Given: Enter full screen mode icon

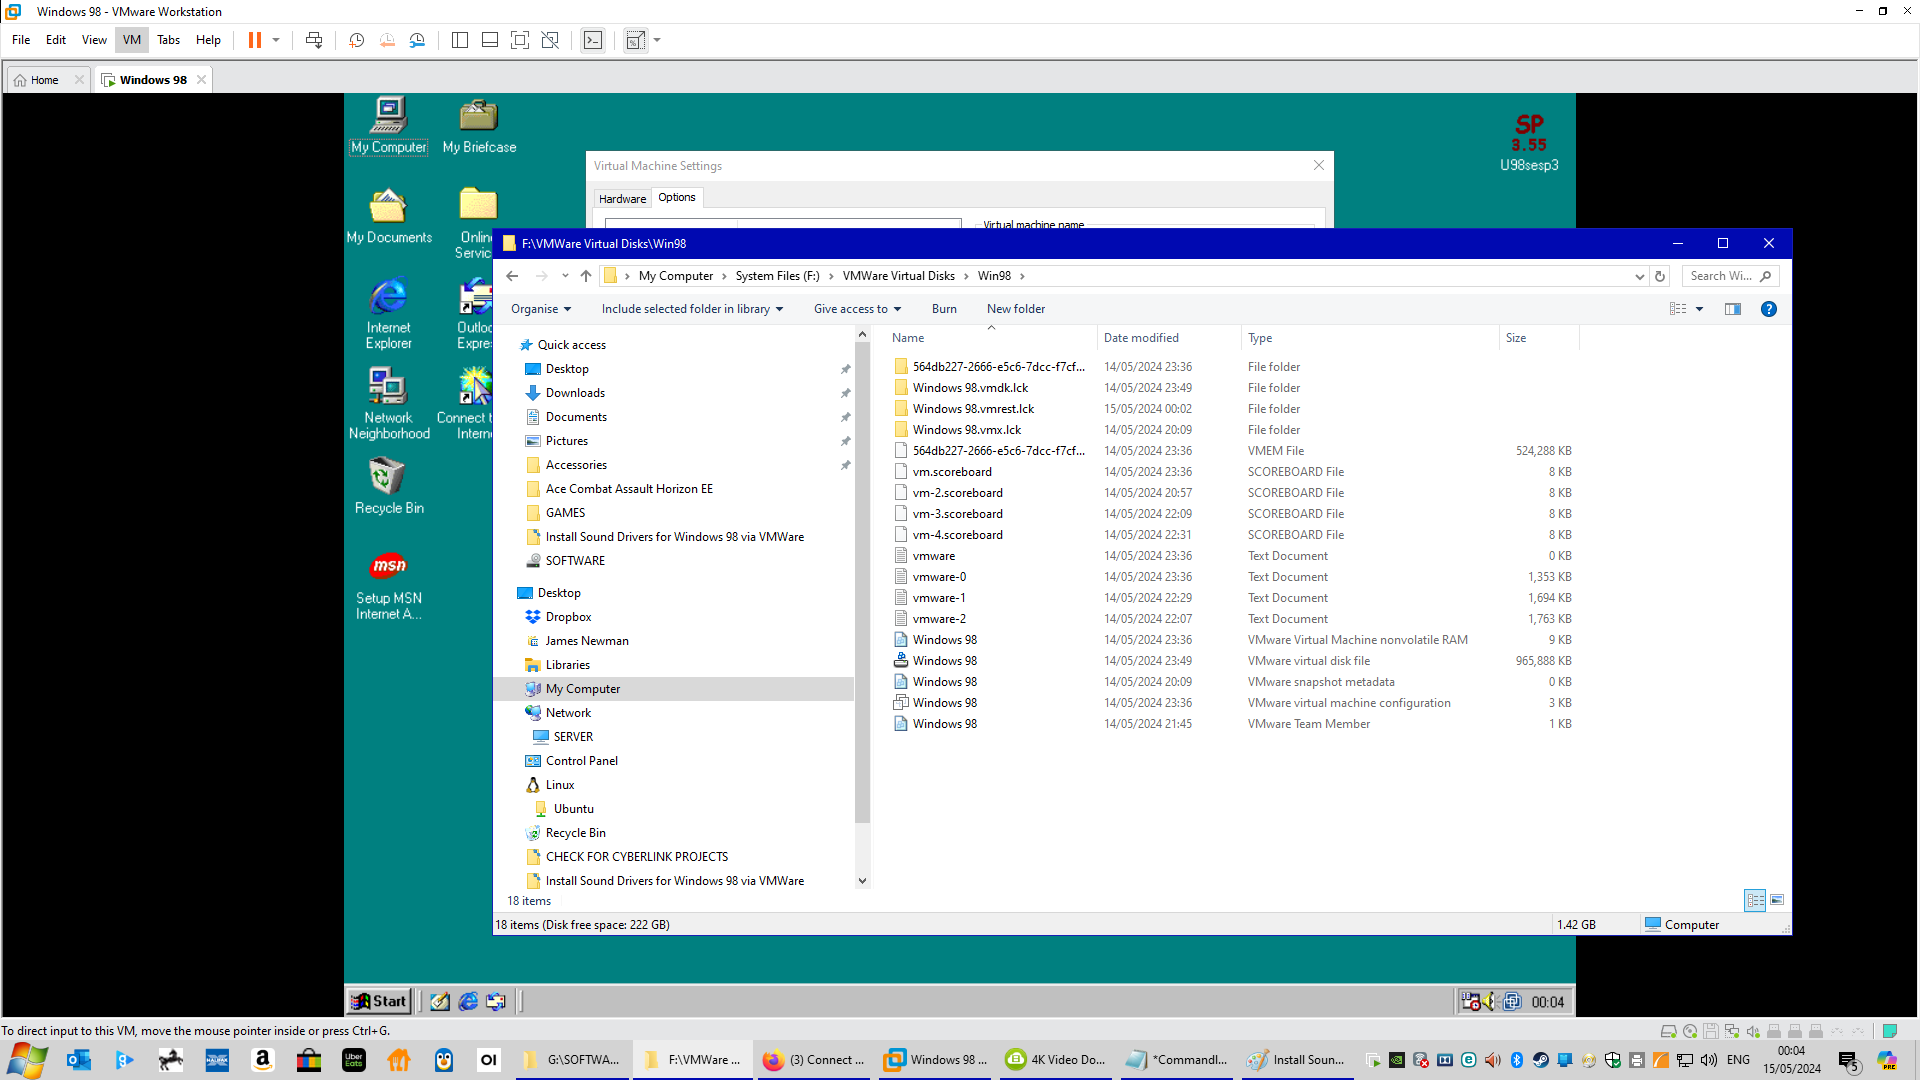Looking at the screenshot, I should 519,40.
